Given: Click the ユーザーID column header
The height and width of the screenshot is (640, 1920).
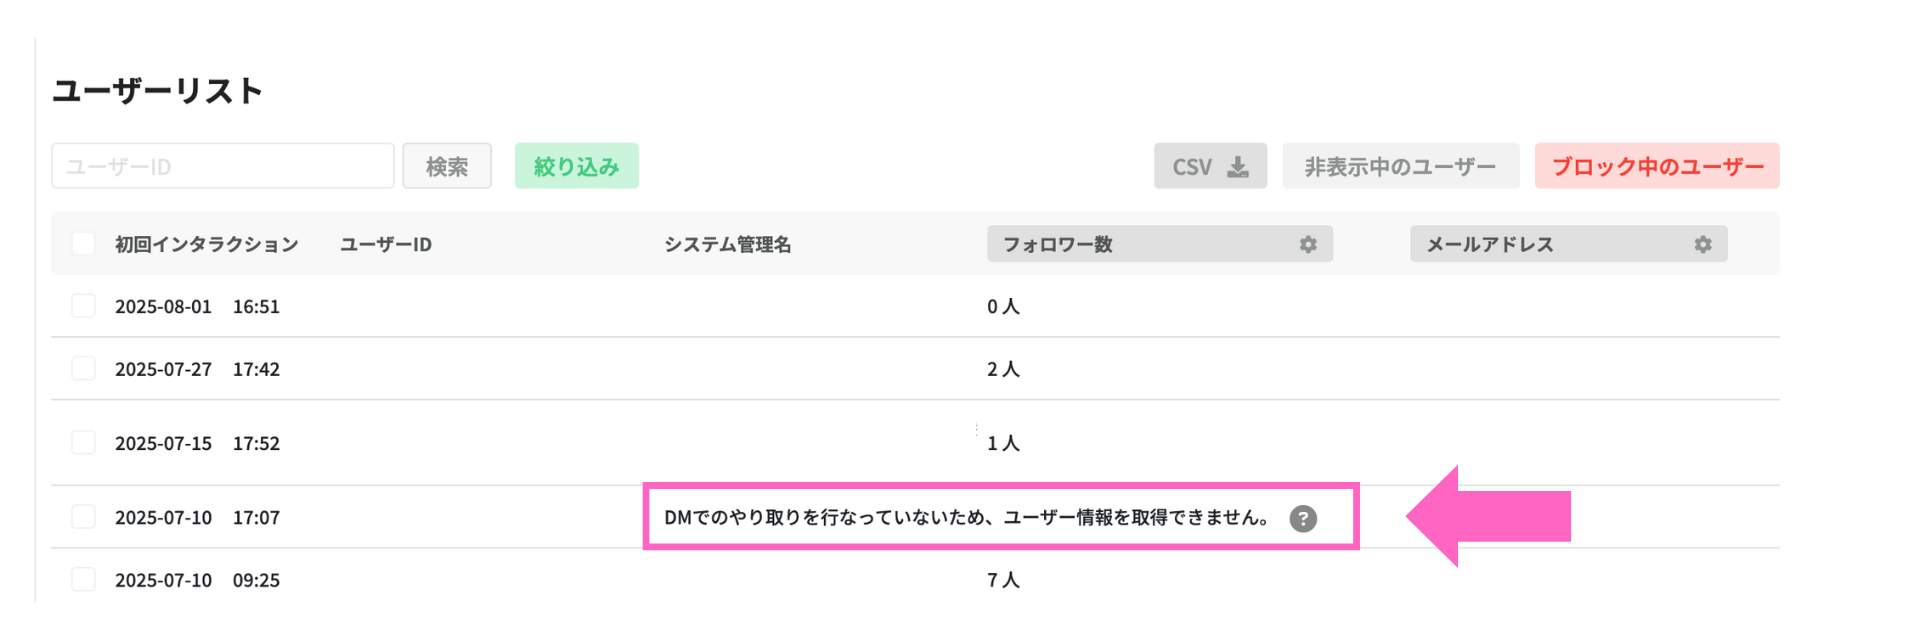Looking at the screenshot, I should (386, 244).
